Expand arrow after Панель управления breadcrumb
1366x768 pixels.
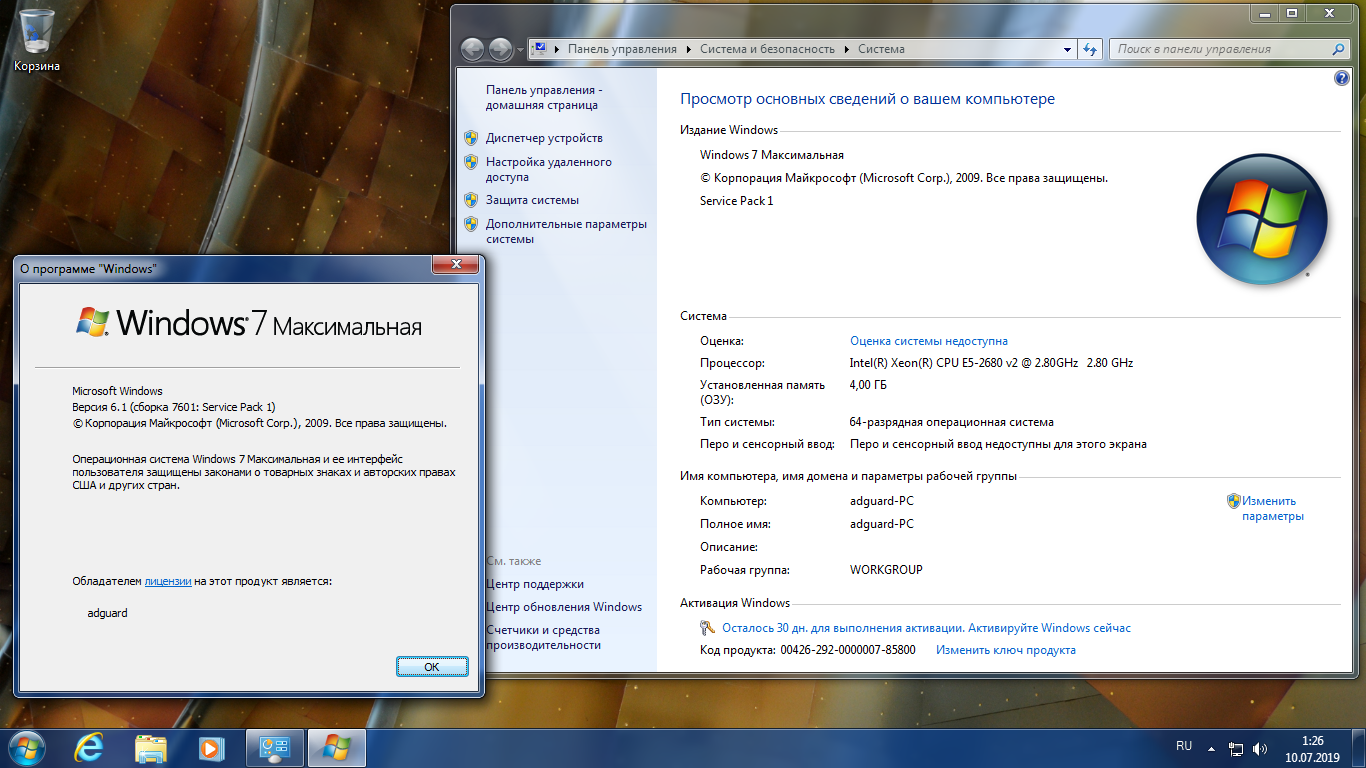688,49
